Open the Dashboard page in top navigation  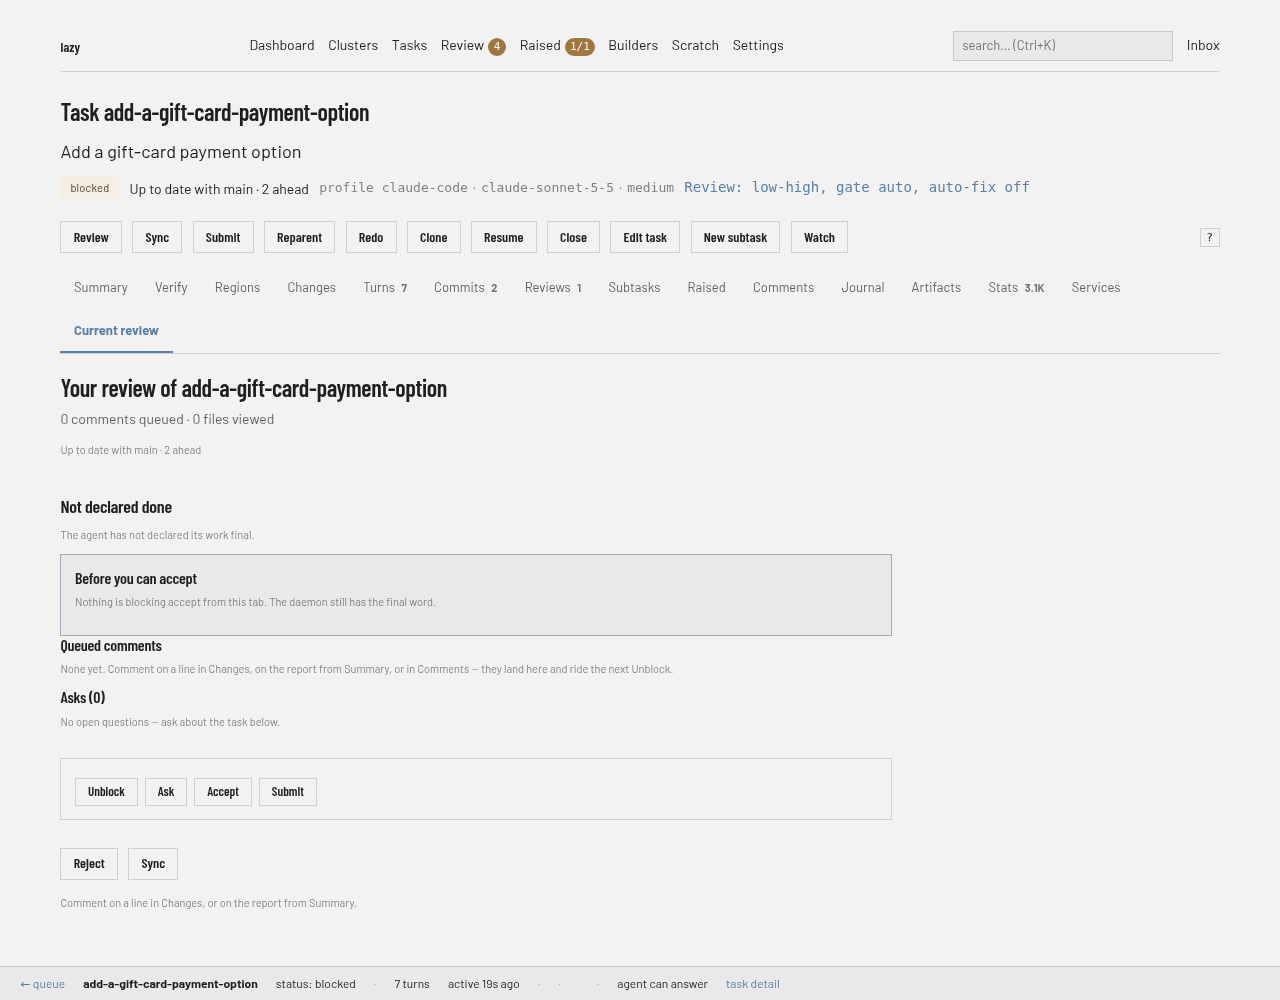coord(282,46)
